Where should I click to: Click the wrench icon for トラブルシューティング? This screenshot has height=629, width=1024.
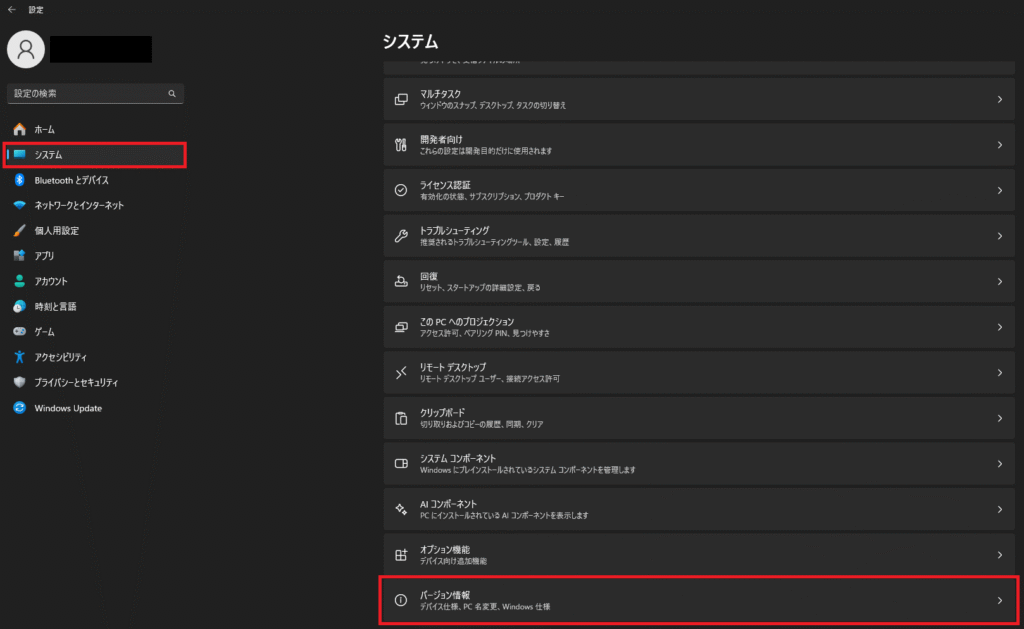[401, 236]
